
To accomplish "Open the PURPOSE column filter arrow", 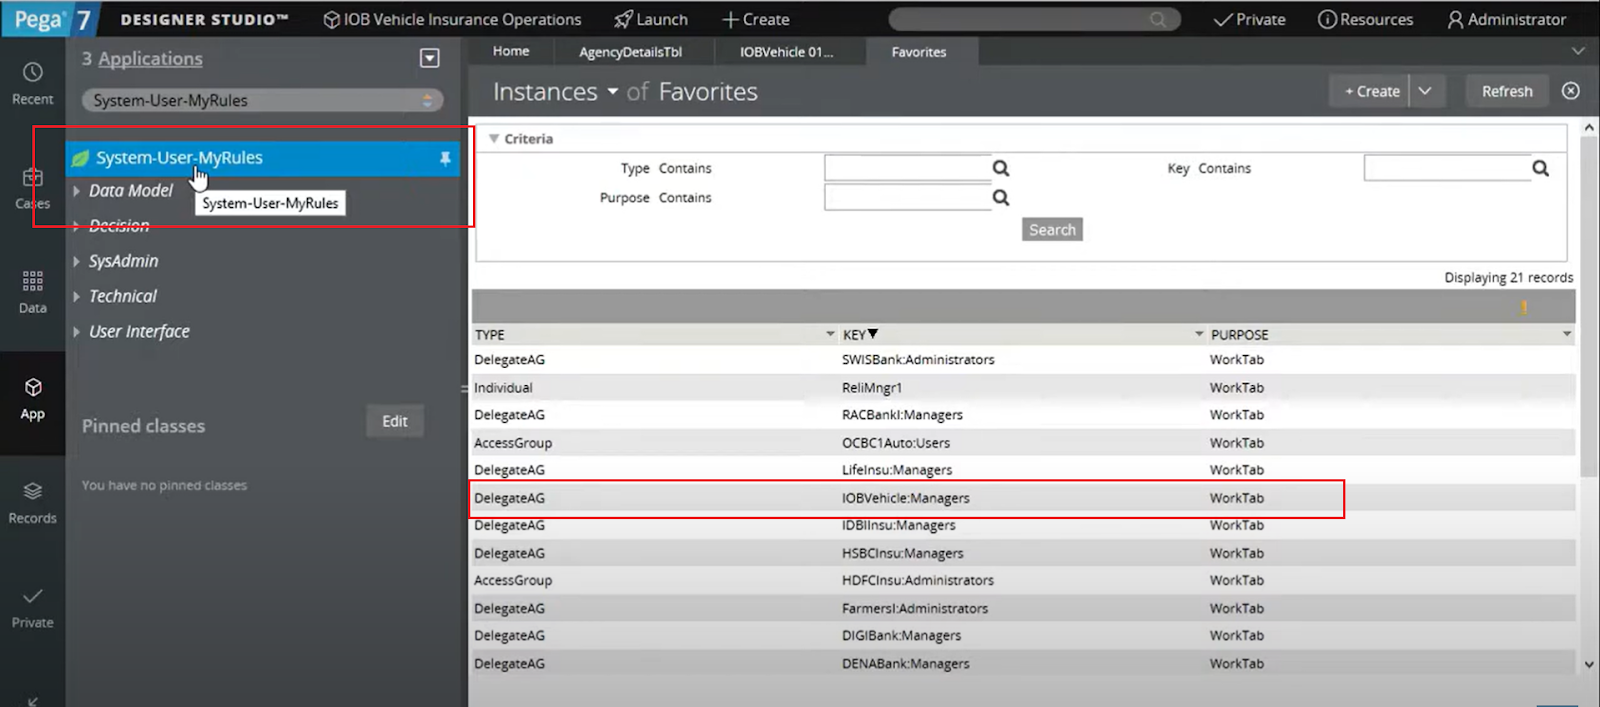I will click(x=1567, y=334).
